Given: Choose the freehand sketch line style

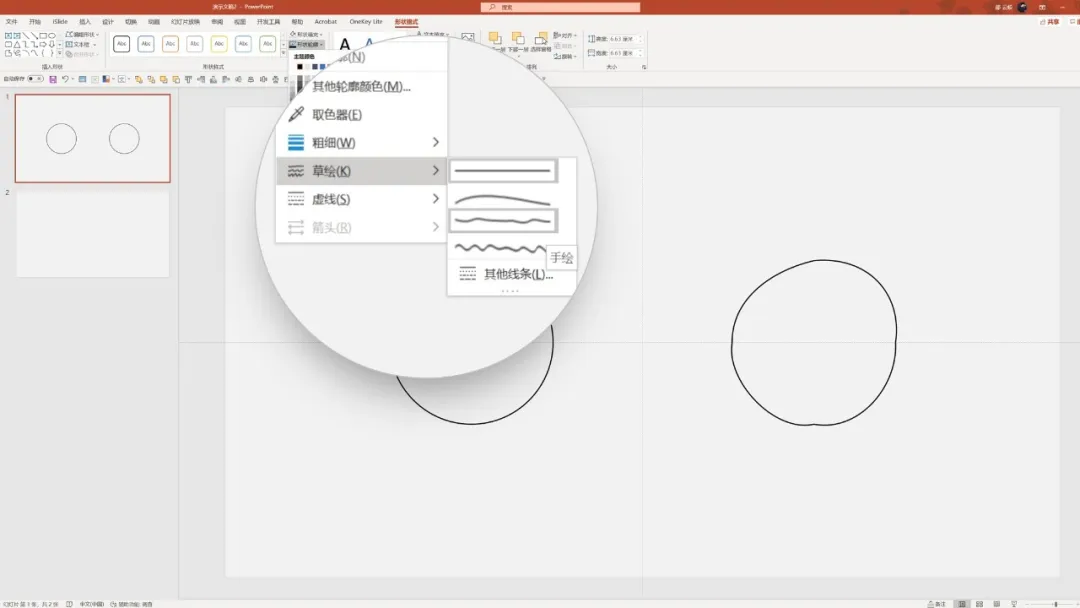Looking at the screenshot, I should [503, 221].
